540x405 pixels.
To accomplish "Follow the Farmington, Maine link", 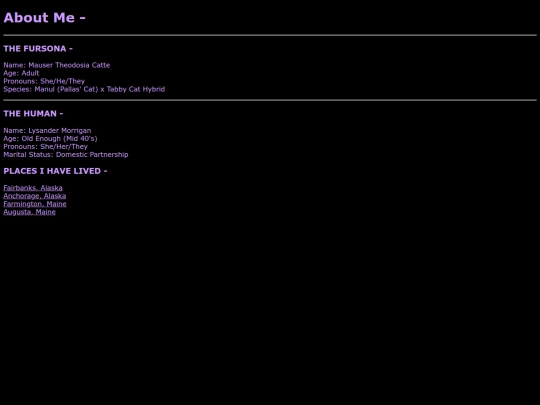I will pyautogui.click(x=35, y=204).
